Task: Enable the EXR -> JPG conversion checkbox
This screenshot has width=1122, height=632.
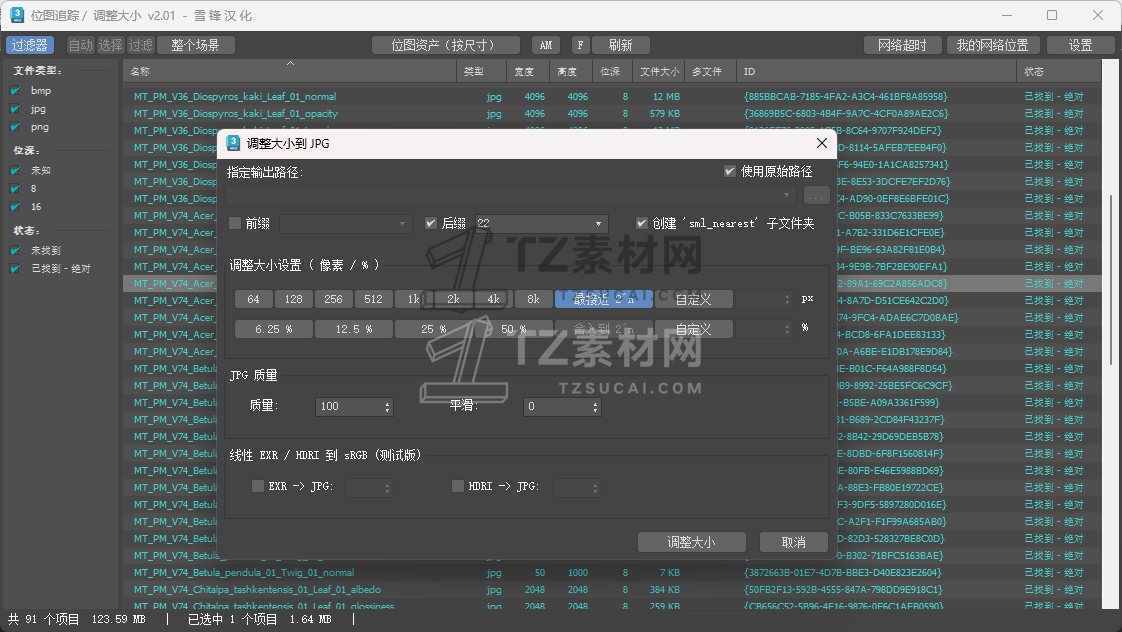Action: pos(258,486)
